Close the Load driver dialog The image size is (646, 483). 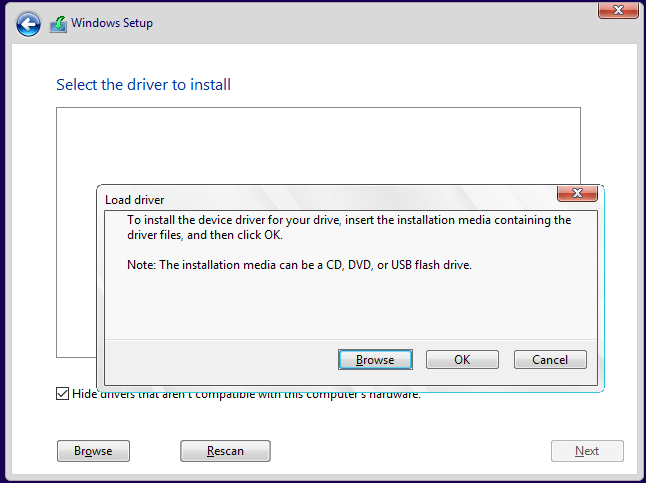(577, 194)
